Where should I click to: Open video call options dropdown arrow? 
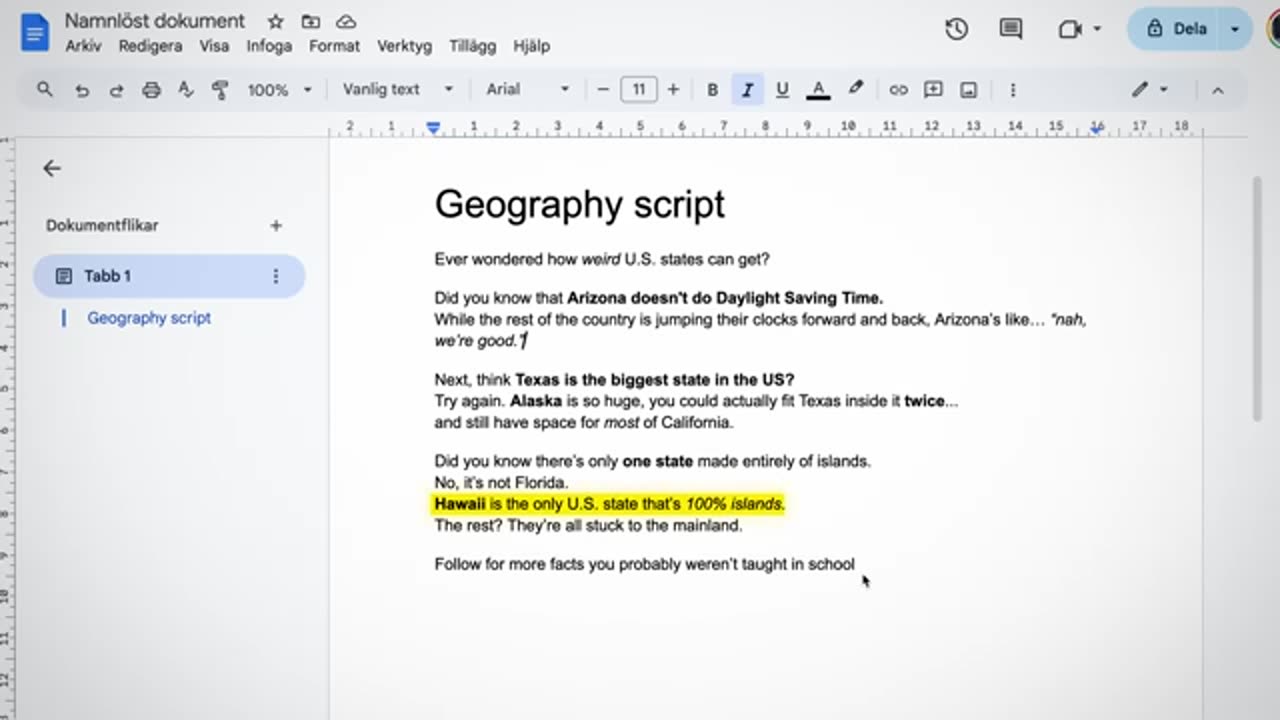coord(1097,29)
